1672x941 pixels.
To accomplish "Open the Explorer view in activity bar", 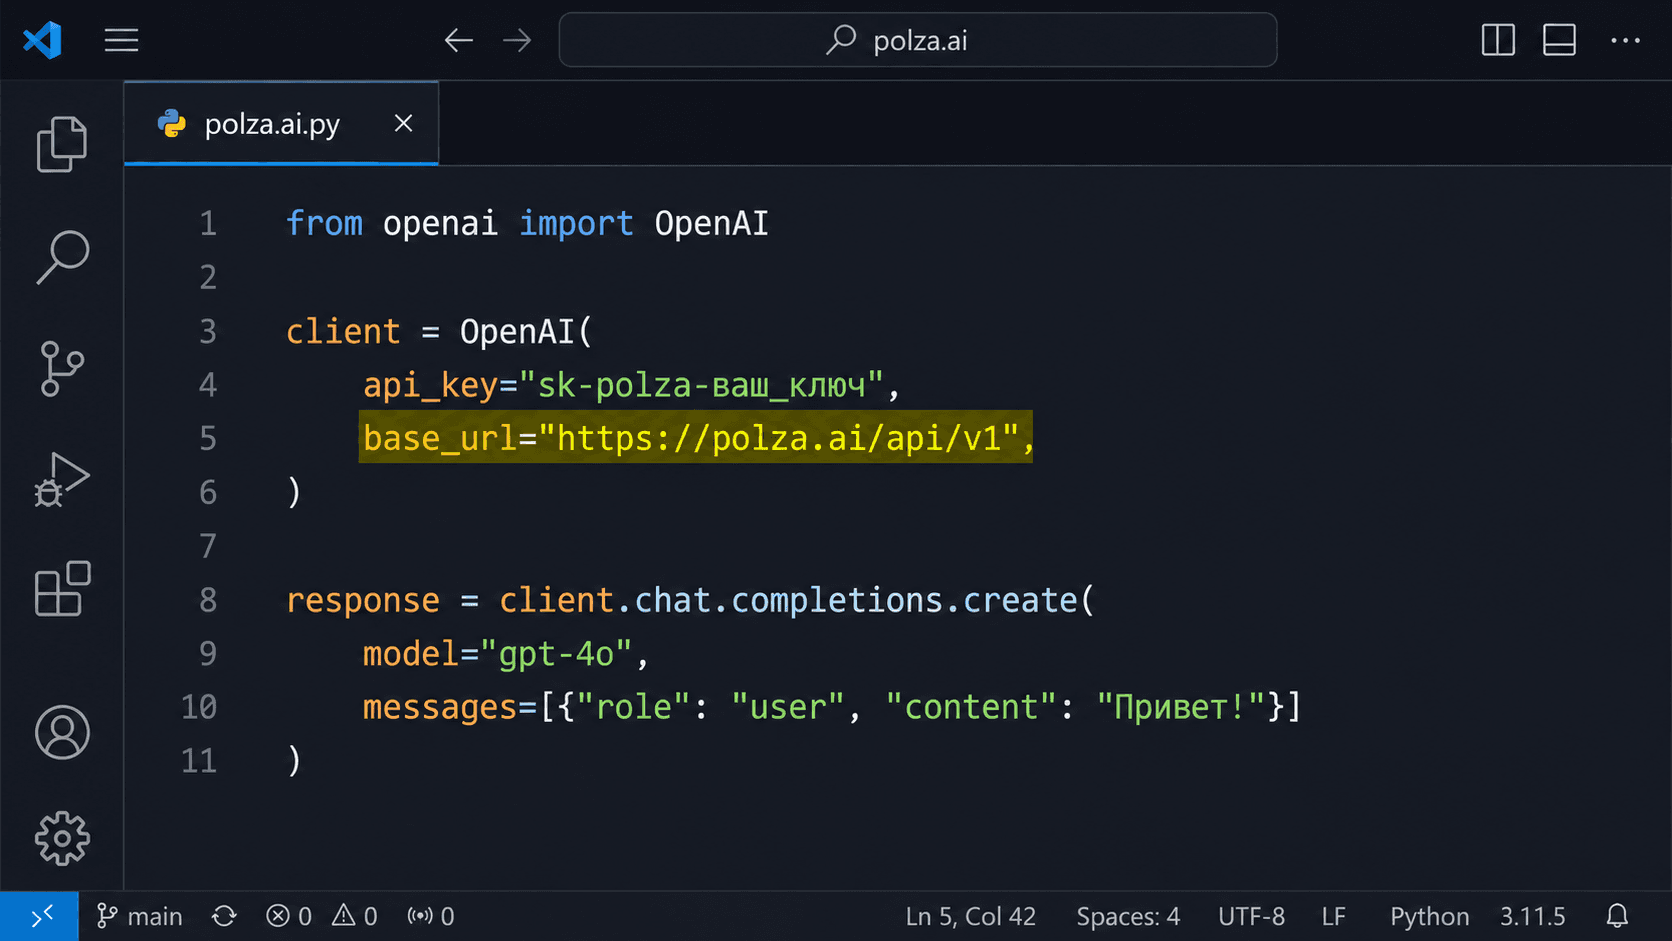I will pos(62,144).
